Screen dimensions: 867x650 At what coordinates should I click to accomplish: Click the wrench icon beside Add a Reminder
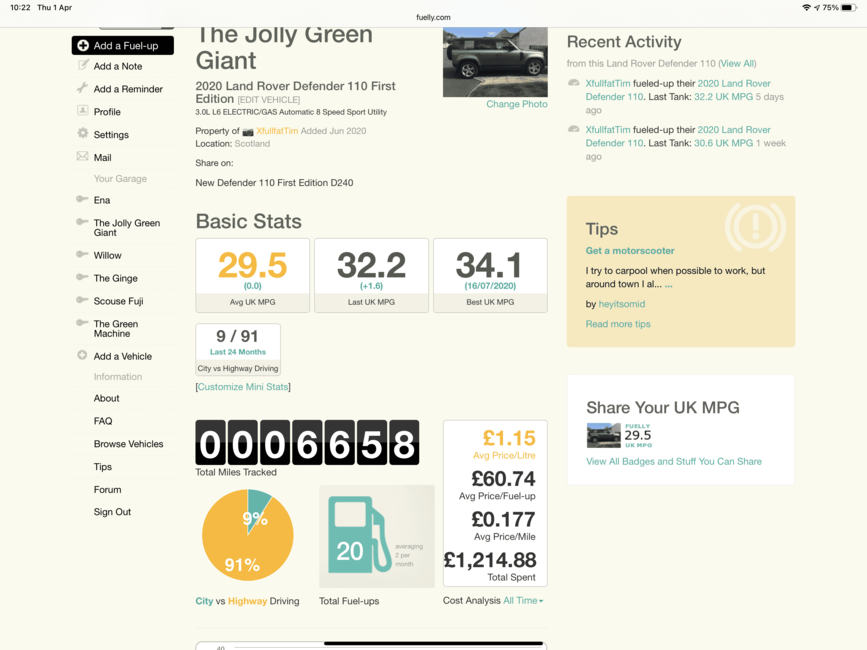(x=82, y=88)
